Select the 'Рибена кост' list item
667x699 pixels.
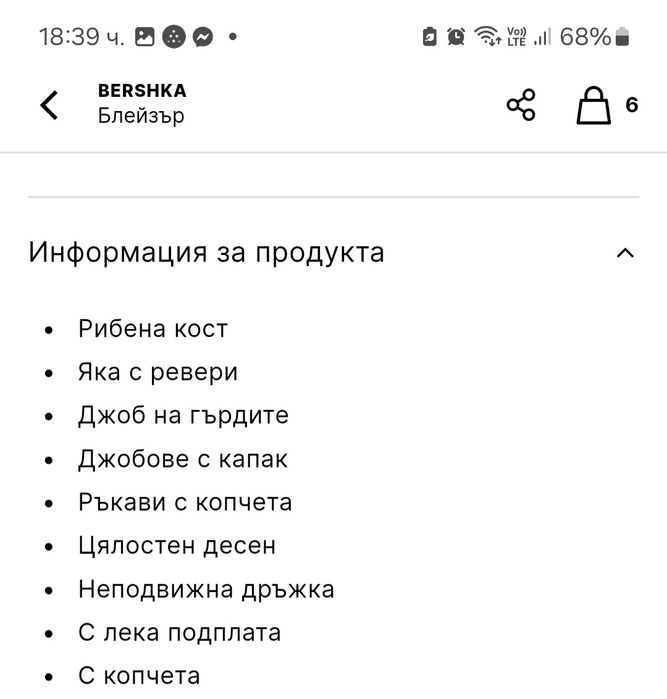[153, 329]
